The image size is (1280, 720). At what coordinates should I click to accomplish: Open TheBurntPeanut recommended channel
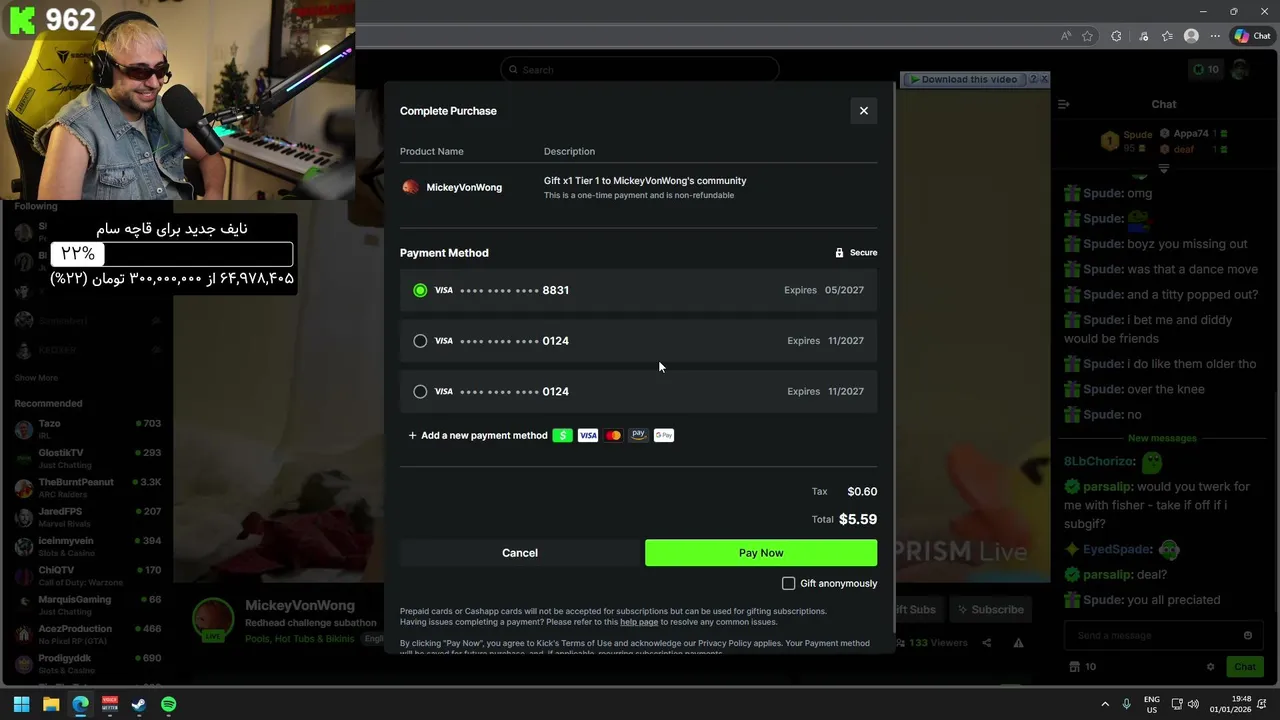pos(87,487)
